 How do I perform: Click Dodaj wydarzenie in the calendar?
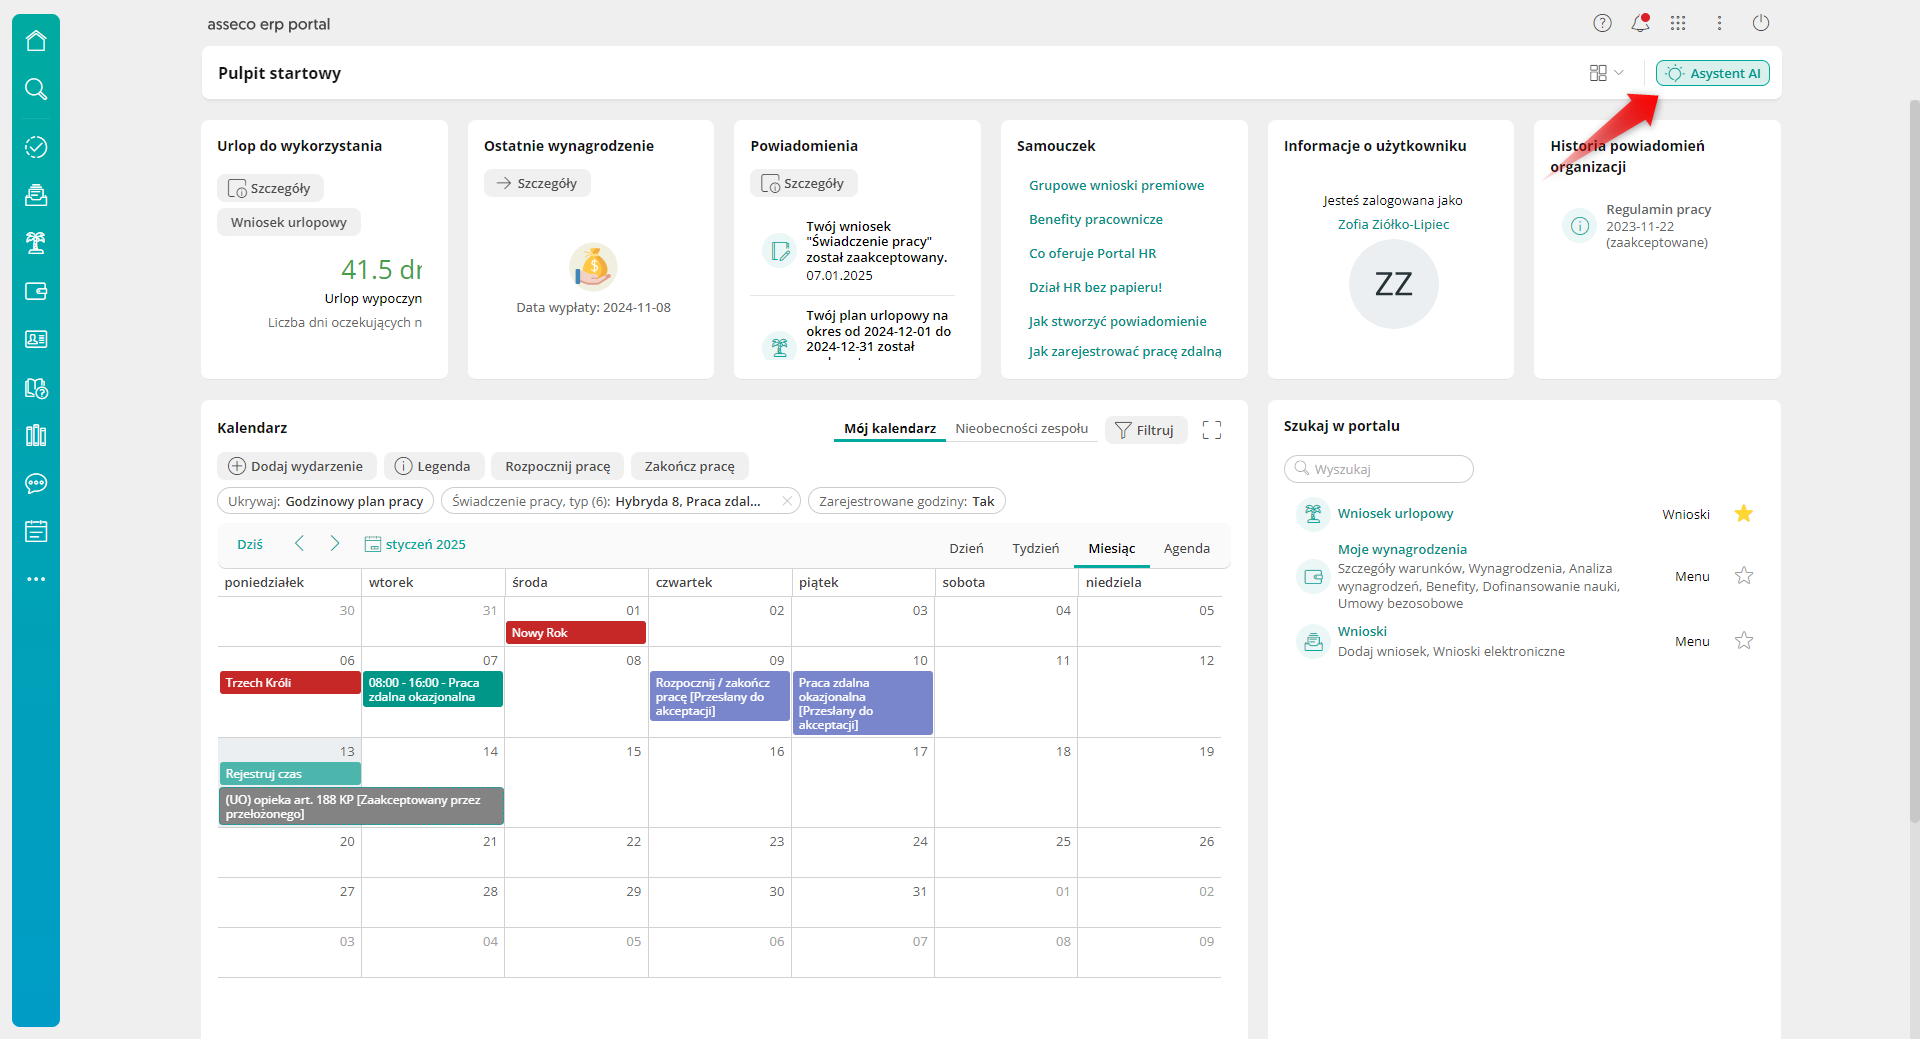(297, 466)
